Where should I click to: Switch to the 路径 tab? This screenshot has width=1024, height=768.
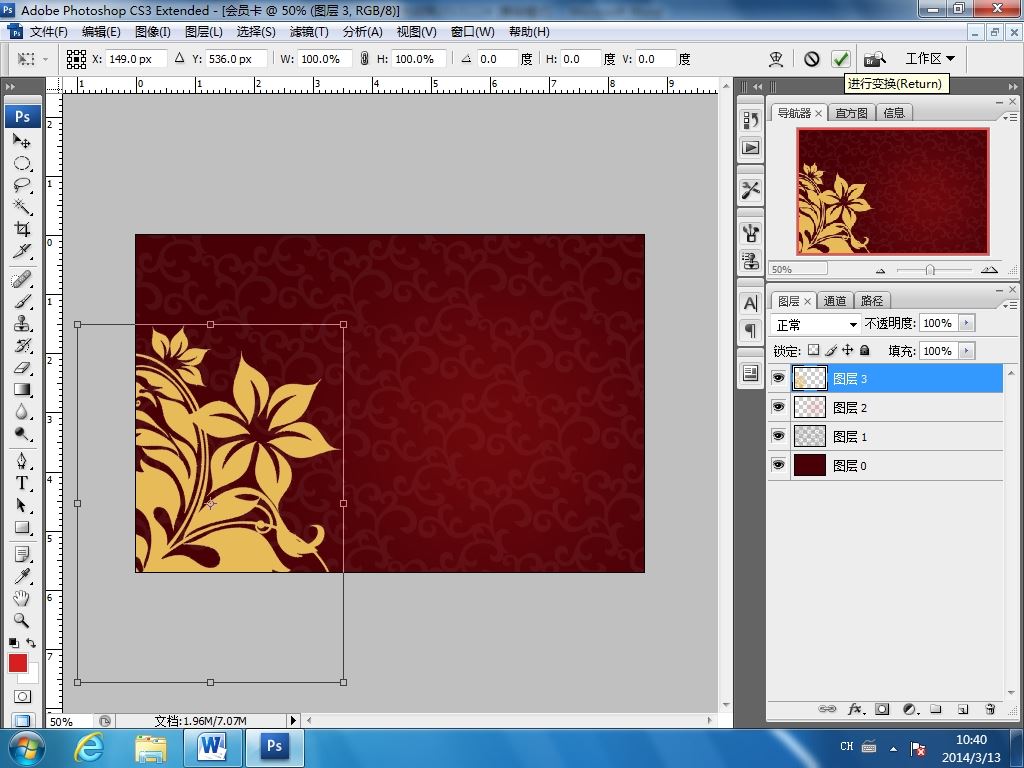point(872,300)
